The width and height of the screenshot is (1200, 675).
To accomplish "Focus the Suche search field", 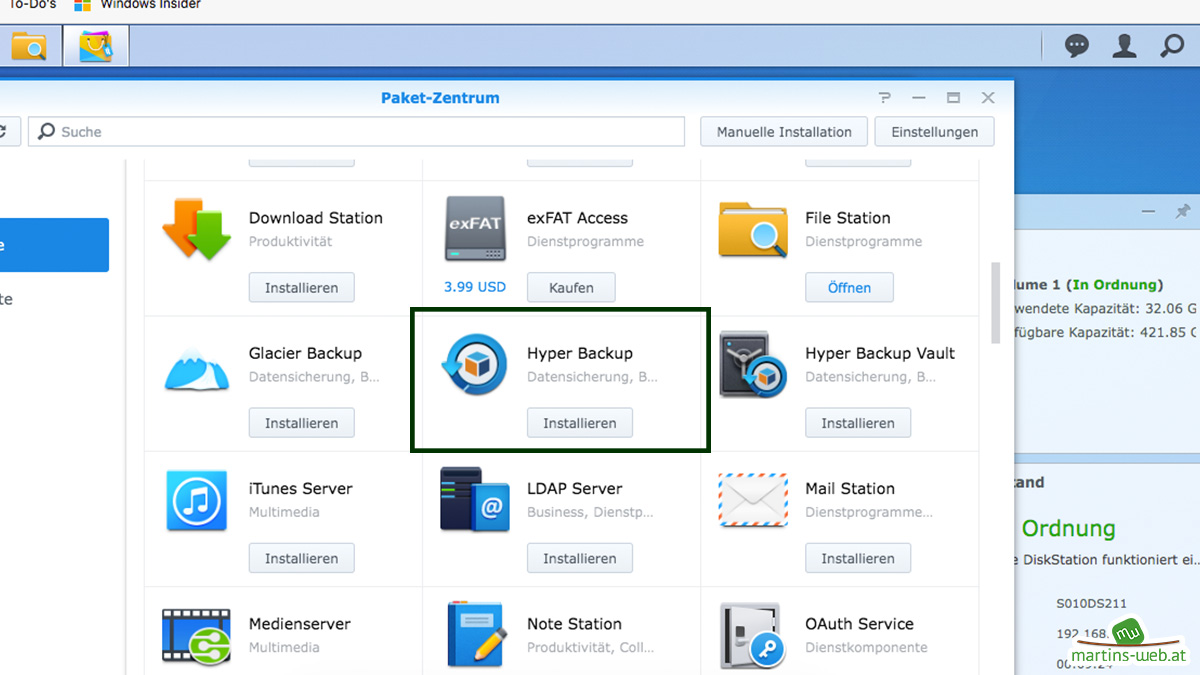I will pos(356,132).
